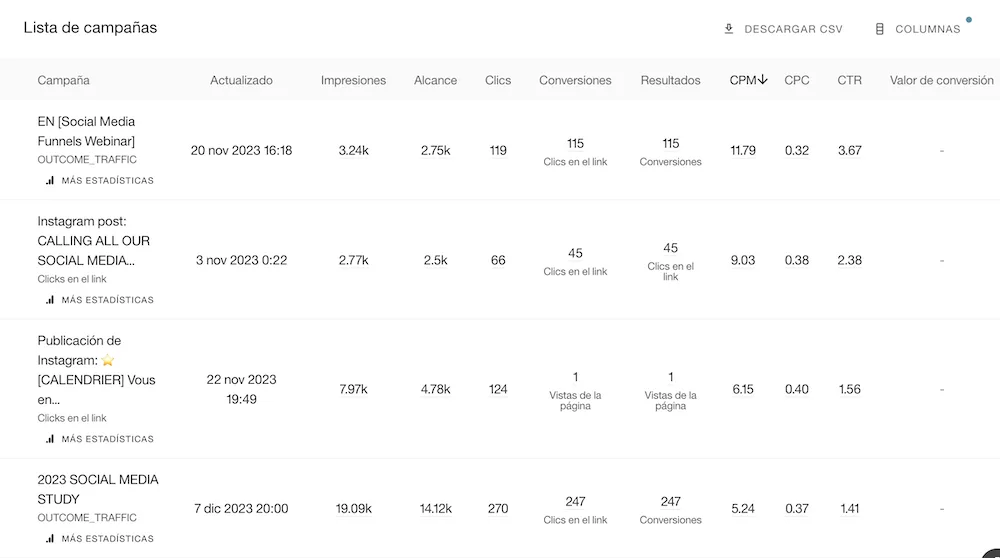Screen dimensions: 1000x558
Task: Sort by the Conversiones column header
Action: coord(575,80)
